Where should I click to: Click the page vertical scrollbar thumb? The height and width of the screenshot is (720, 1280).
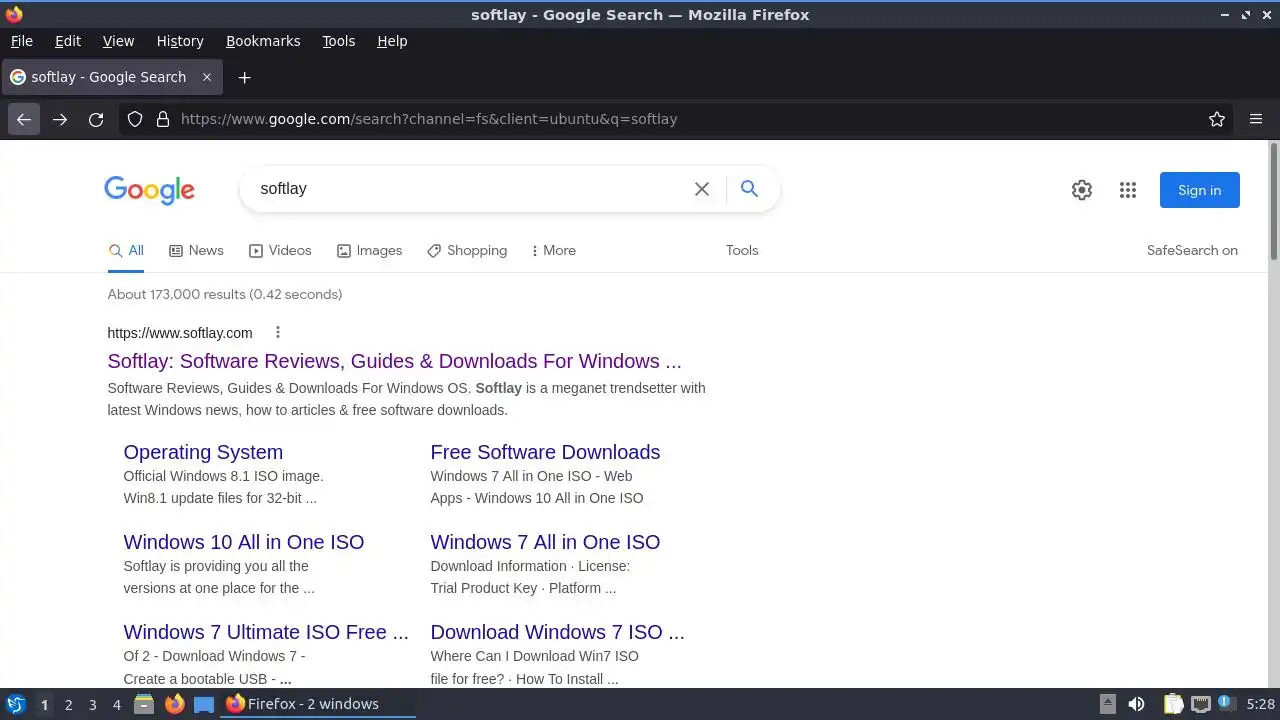pos(1274,200)
